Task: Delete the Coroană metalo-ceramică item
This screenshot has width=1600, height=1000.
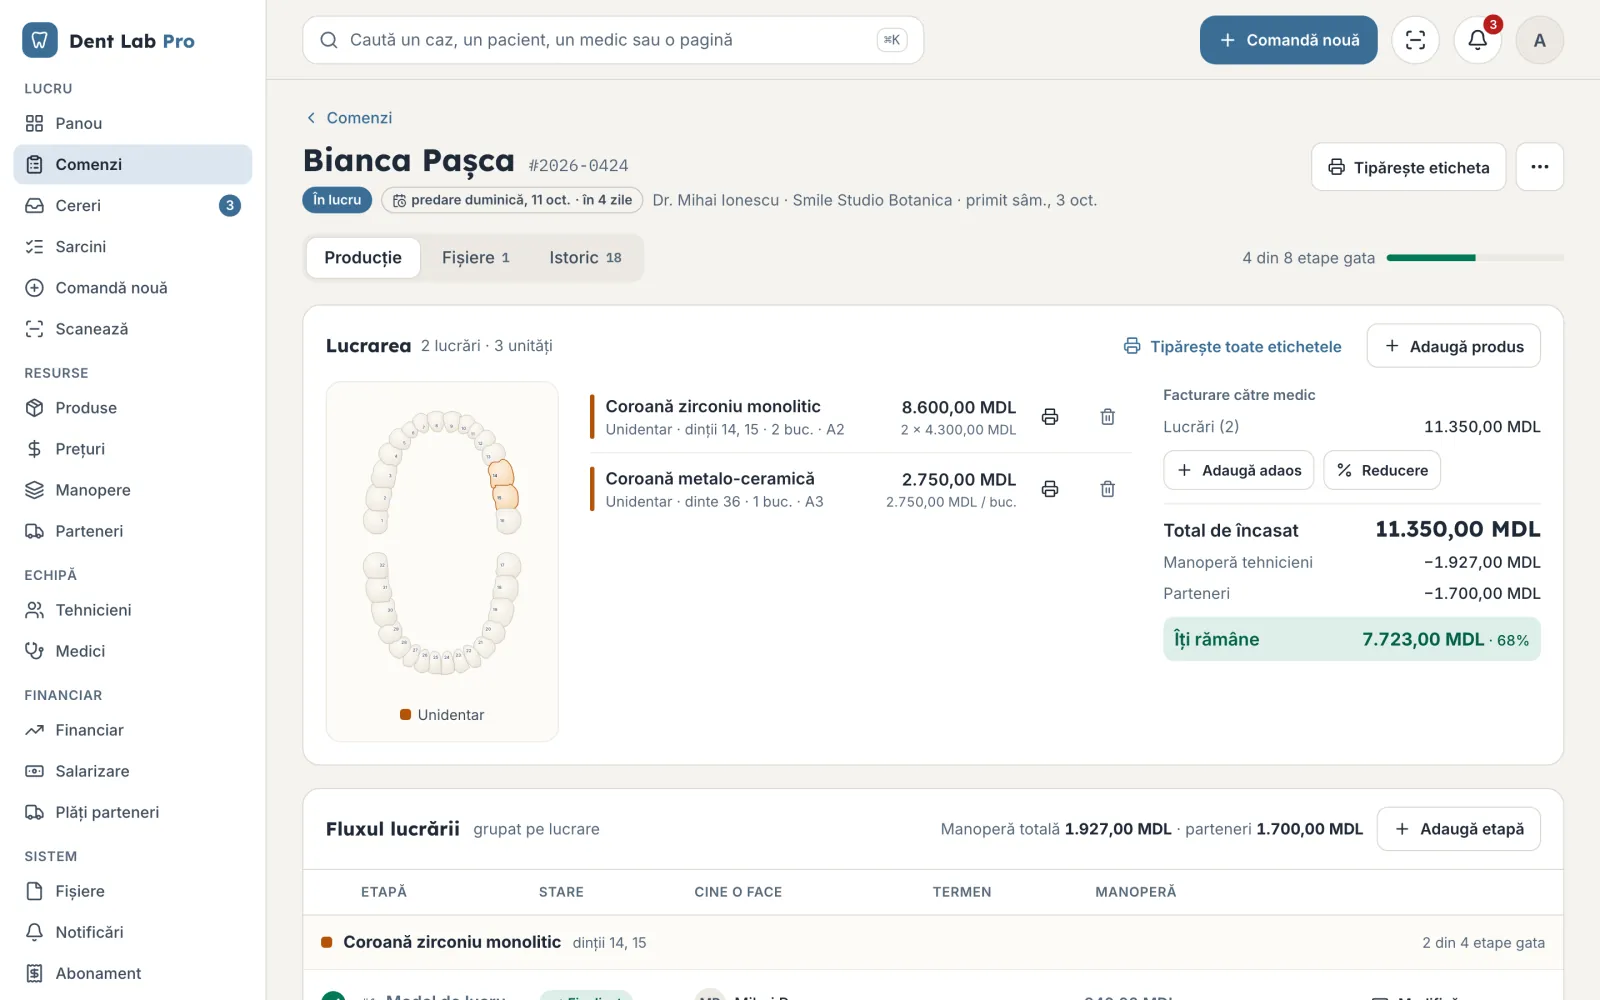Action: pyautogui.click(x=1108, y=489)
